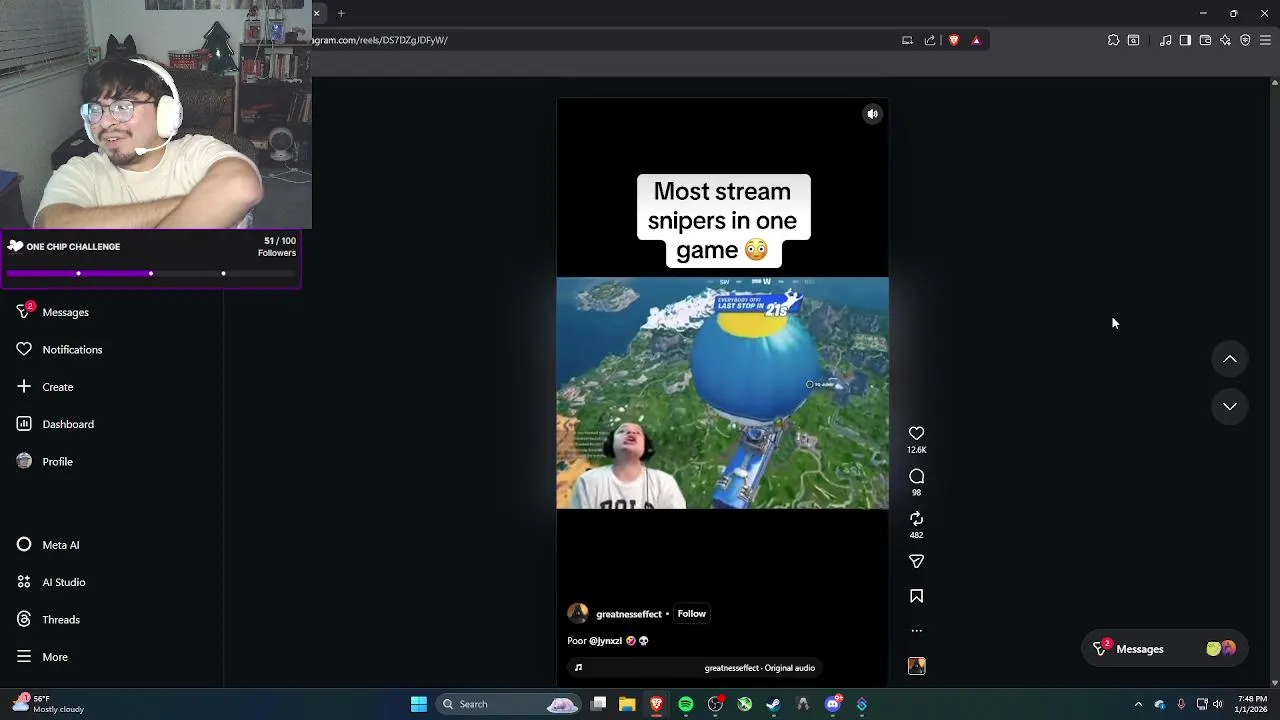Viewport: 1280px width, 720px height.
Task: Click the Threads logo icon
Action: [24, 619]
